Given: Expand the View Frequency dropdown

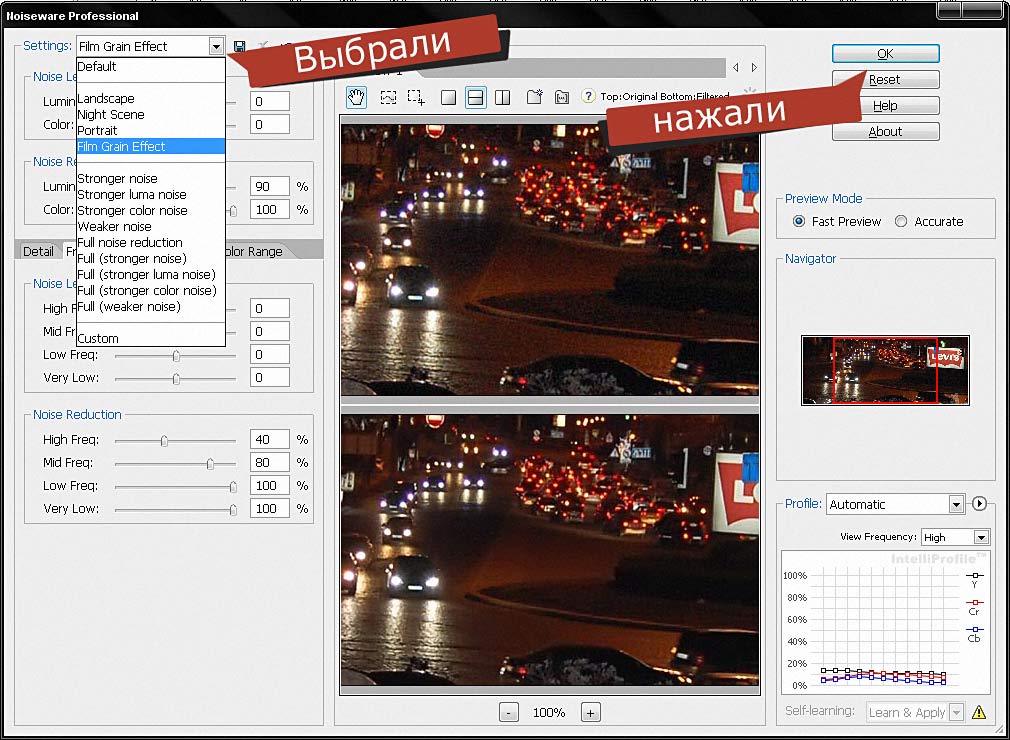Looking at the screenshot, I should coord(981,537).
